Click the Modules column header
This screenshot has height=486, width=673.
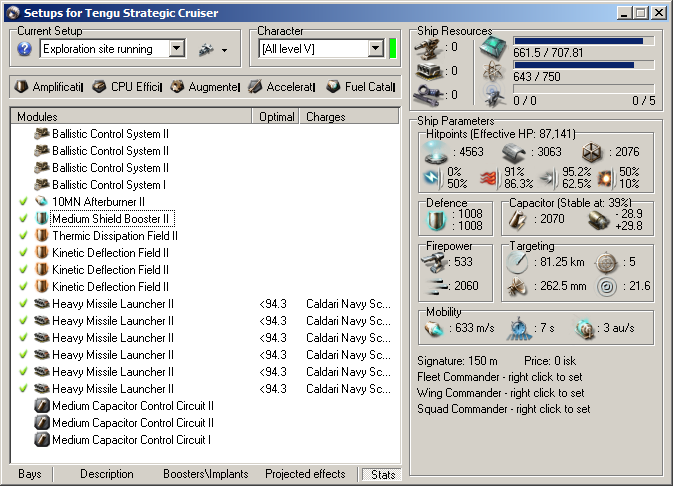131,116
